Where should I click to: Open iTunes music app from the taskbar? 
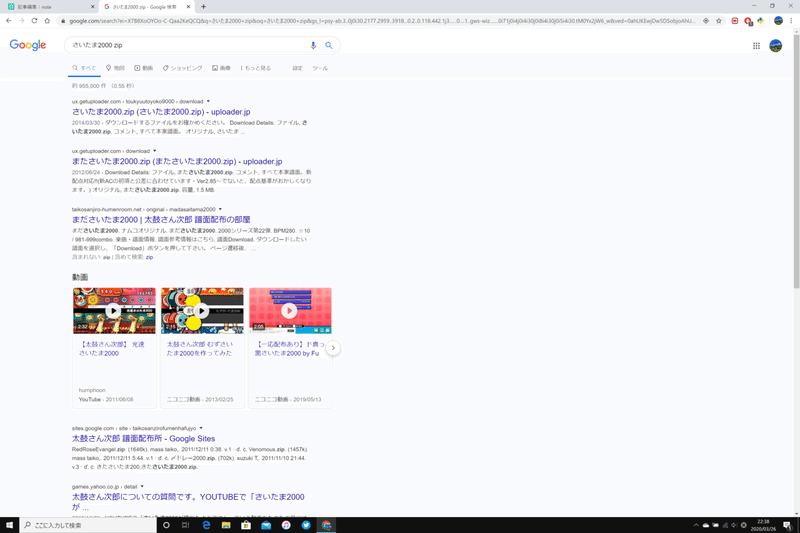[286, 525]
